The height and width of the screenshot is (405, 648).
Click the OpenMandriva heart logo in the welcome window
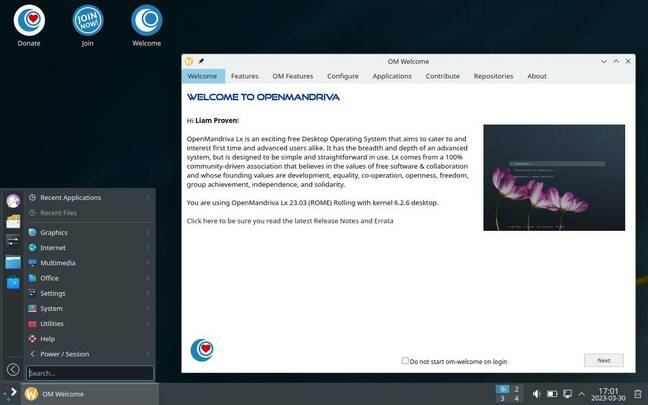(x=202, y=350)
